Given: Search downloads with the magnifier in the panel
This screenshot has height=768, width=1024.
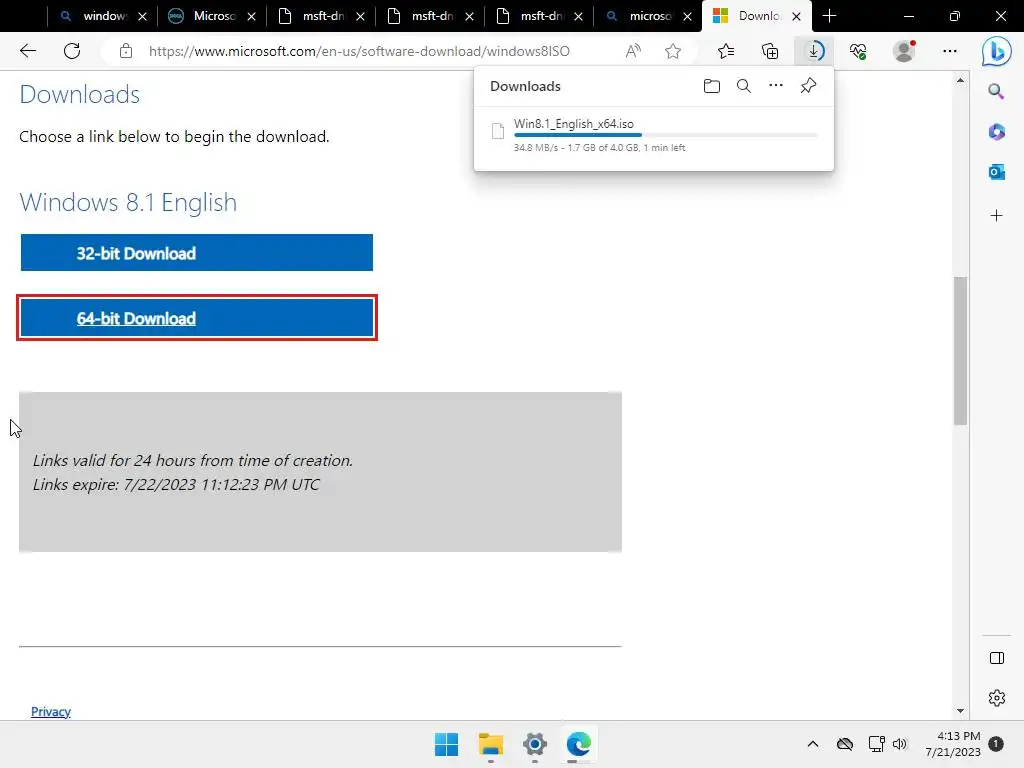Looking at the screenshot, I should [744, 86].
